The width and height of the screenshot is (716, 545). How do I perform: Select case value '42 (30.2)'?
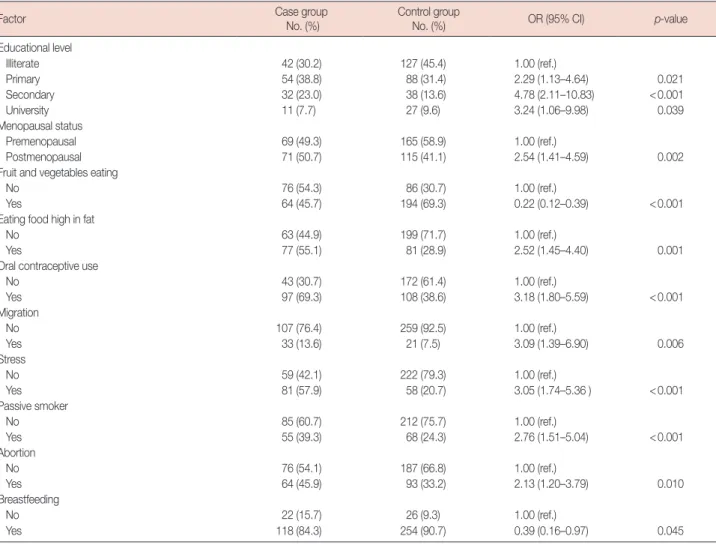click(301, 63)
